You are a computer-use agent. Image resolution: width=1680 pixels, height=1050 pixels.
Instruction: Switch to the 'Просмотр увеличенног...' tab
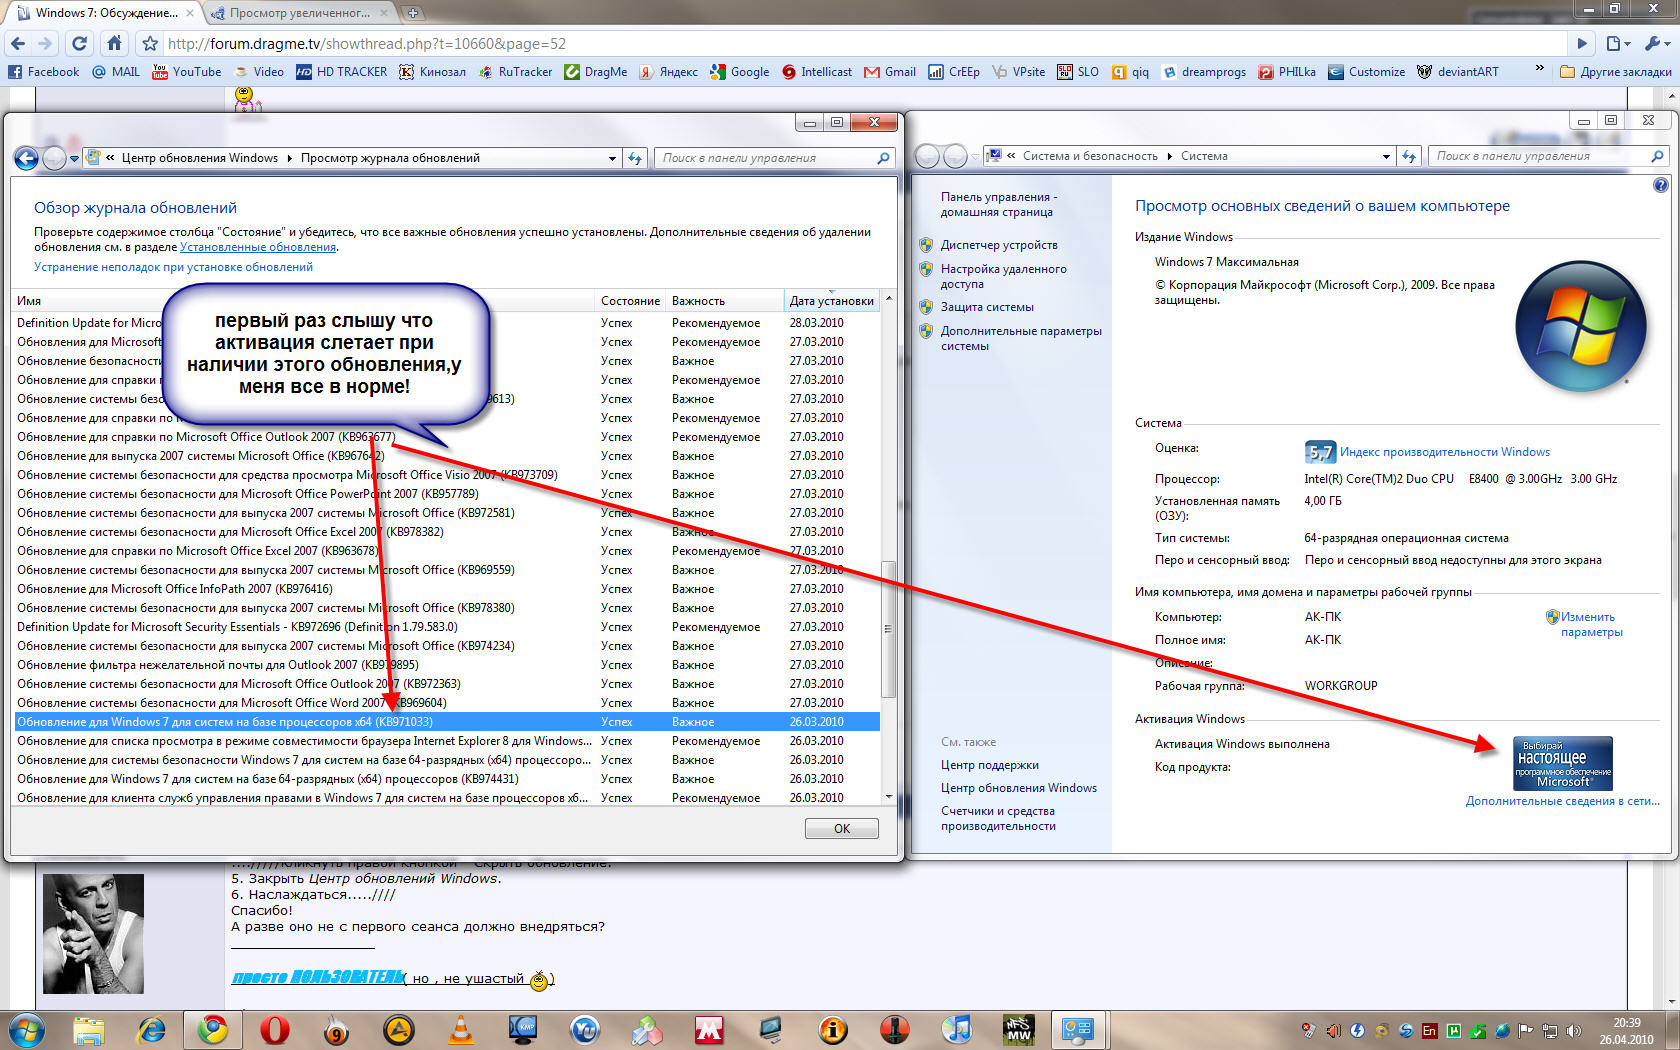300,13
